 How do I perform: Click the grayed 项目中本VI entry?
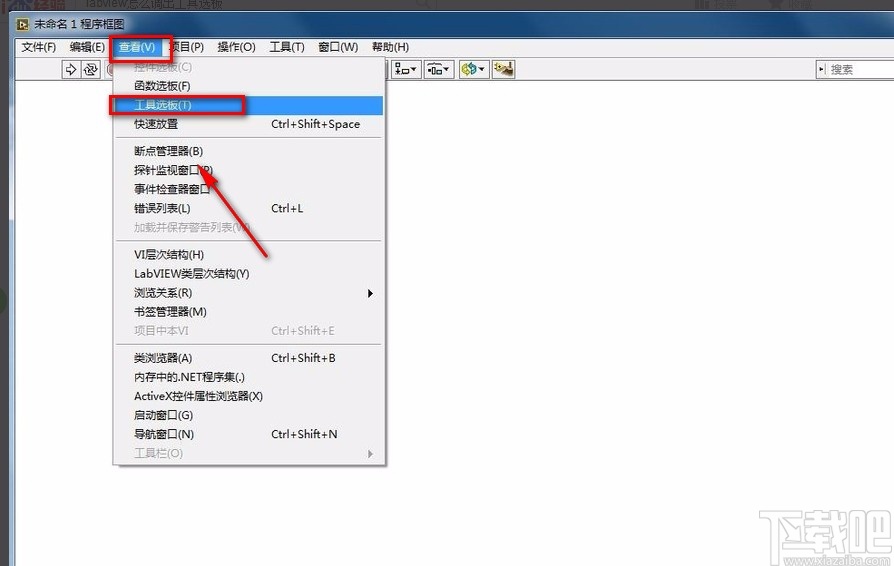click(x=249, y=331)
